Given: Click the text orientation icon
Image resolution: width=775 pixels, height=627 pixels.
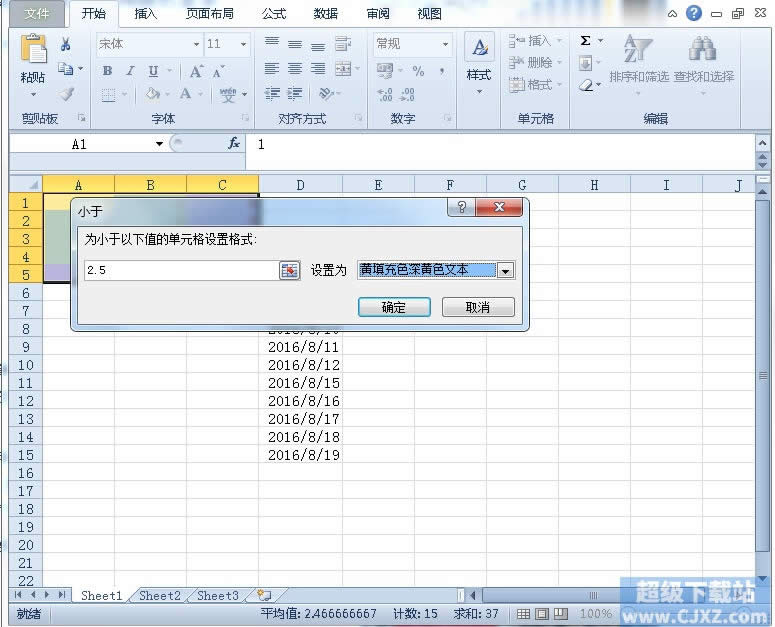Looking at the screenshot, I should tap(326, 93).
